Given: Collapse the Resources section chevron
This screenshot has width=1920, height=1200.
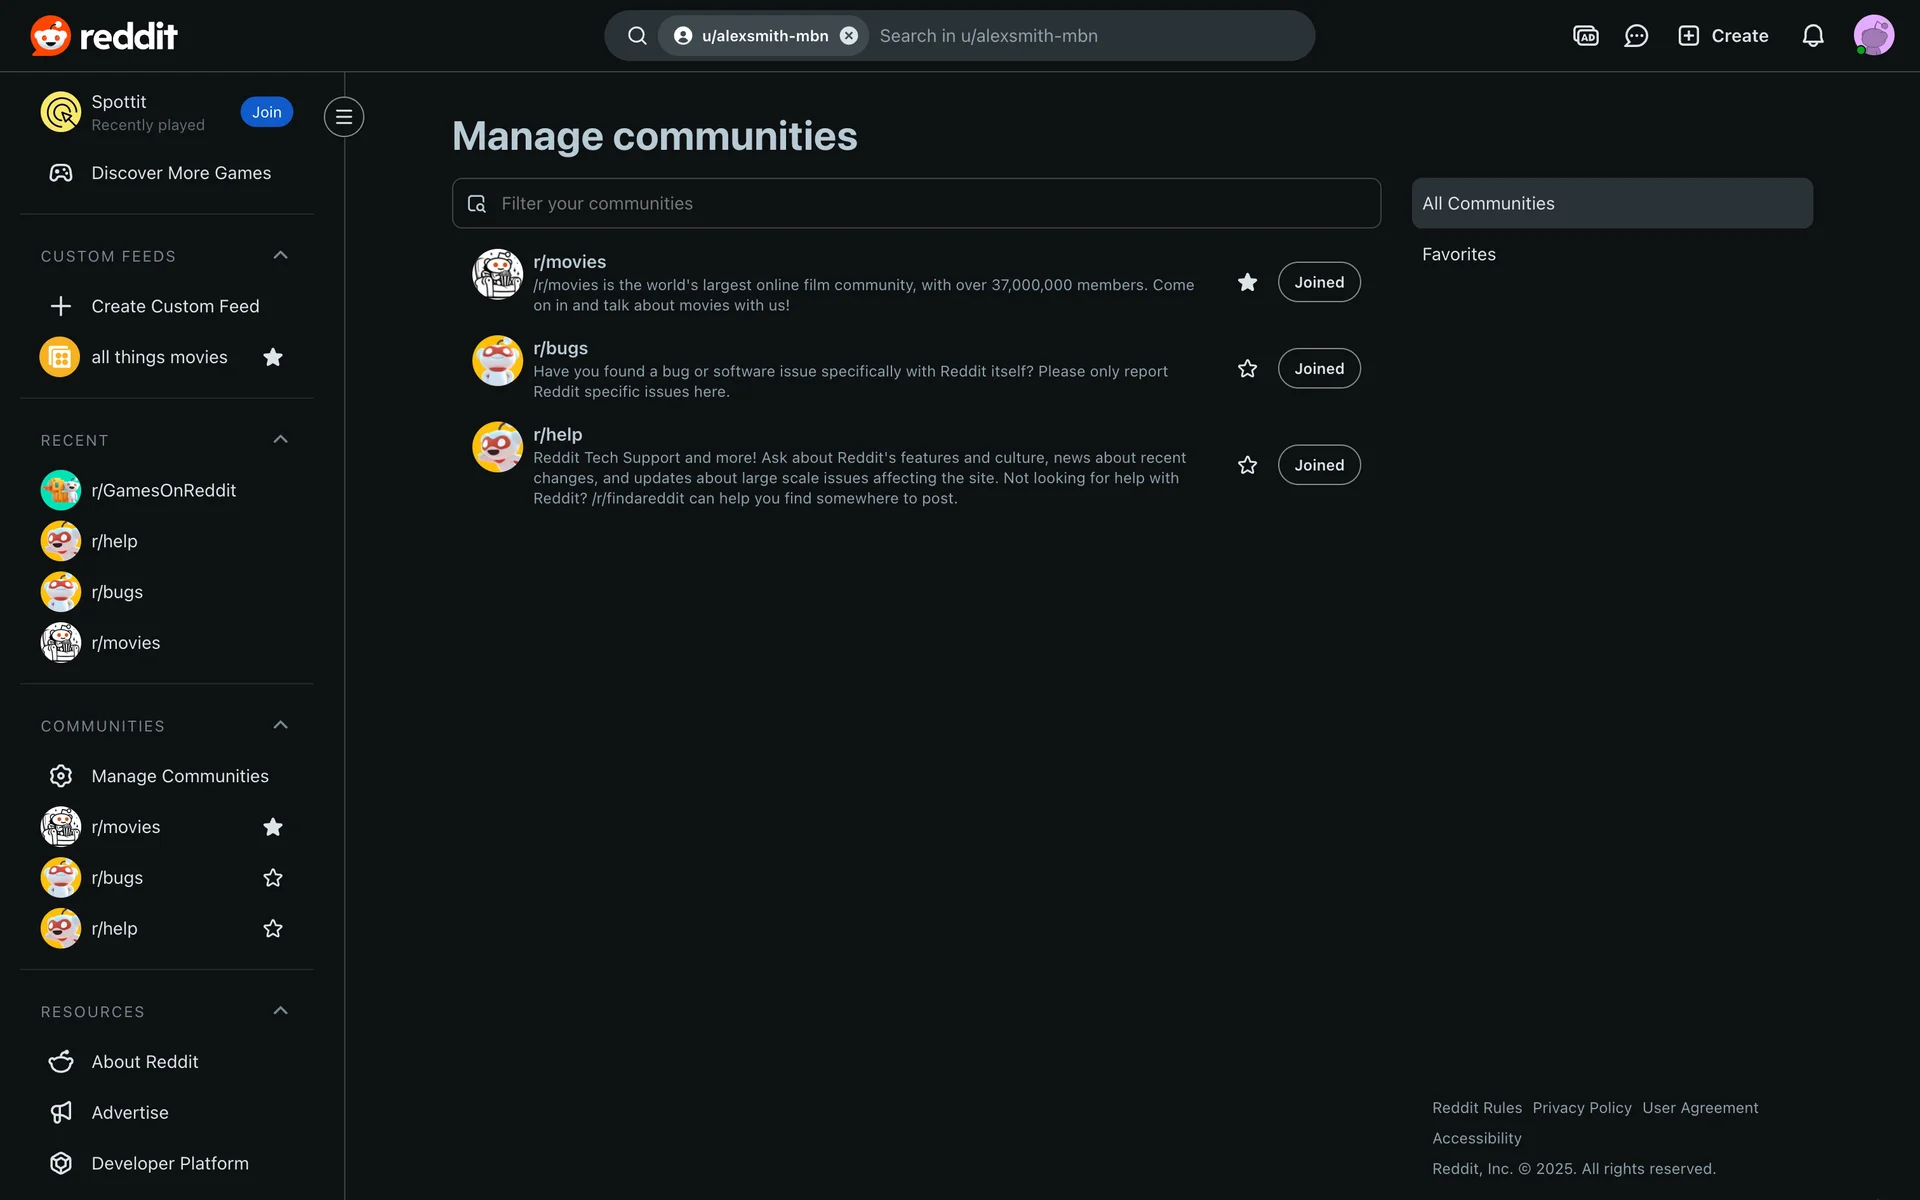Looking at the screenshot, I should [x=280, y=1011].
